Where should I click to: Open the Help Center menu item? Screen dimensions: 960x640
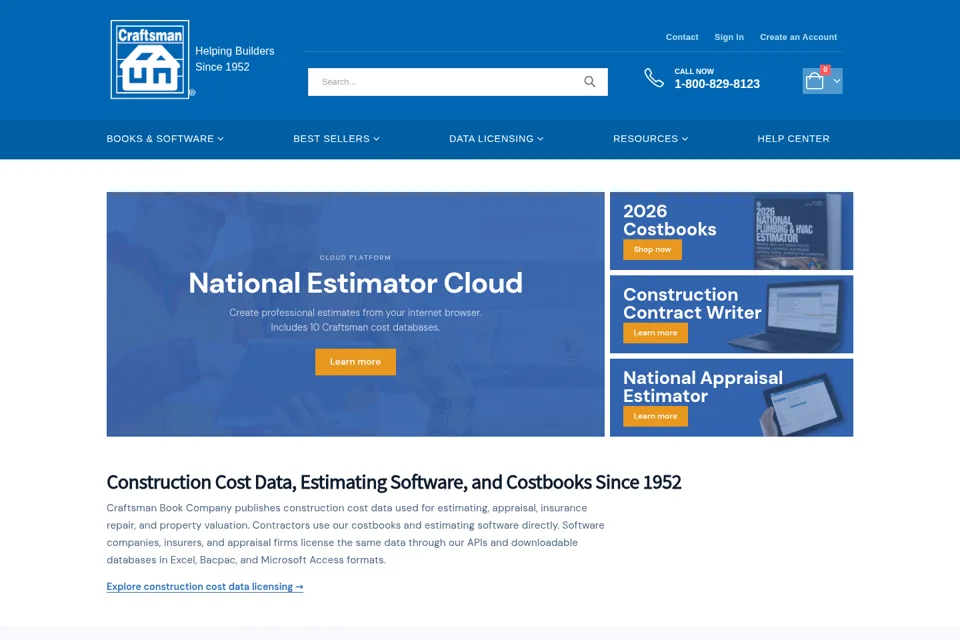[x=793, y=139]
